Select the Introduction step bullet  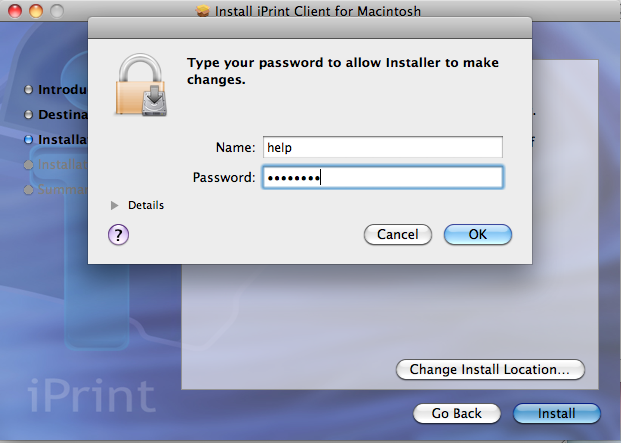coord(29,90)
